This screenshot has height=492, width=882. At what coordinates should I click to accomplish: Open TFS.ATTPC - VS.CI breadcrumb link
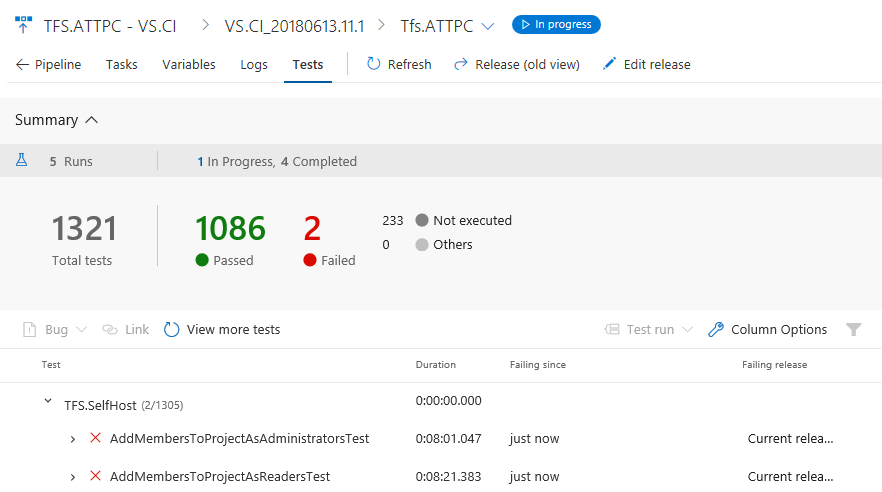(110, 26)
